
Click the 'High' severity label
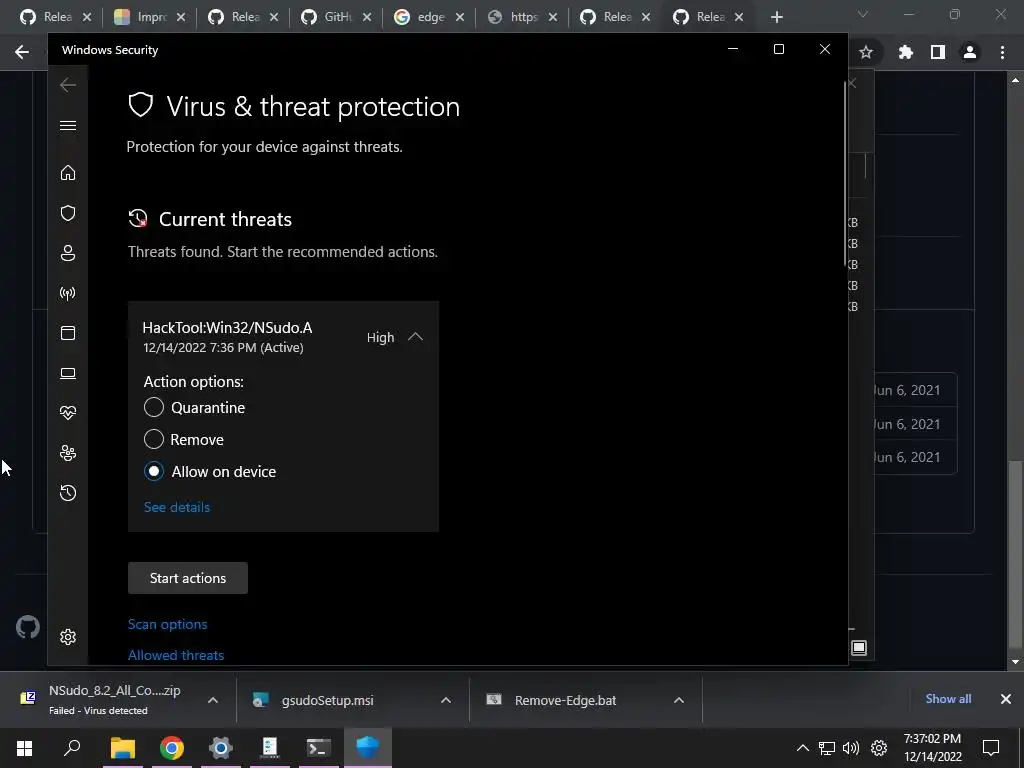pos(380,338)
